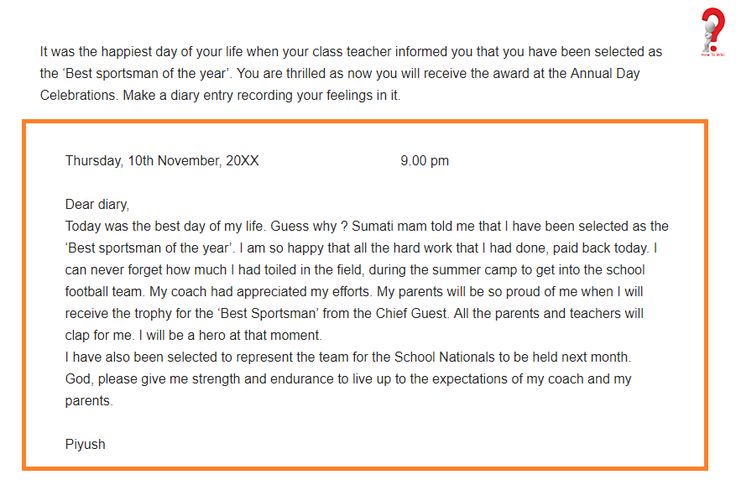Screen dimensions: 736x480
Task: Click 'Celebrations' in the prompt paragraph
Action: tap(79, 96)
